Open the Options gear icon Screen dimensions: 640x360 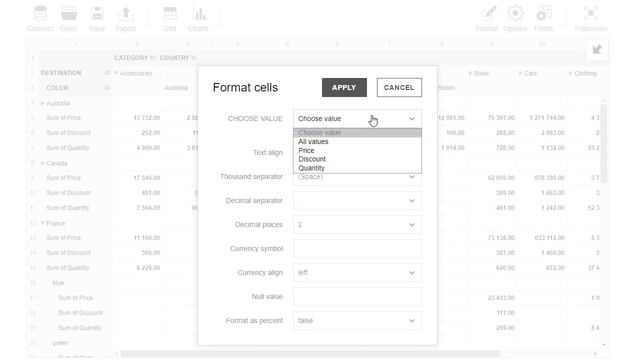point(515,18)
